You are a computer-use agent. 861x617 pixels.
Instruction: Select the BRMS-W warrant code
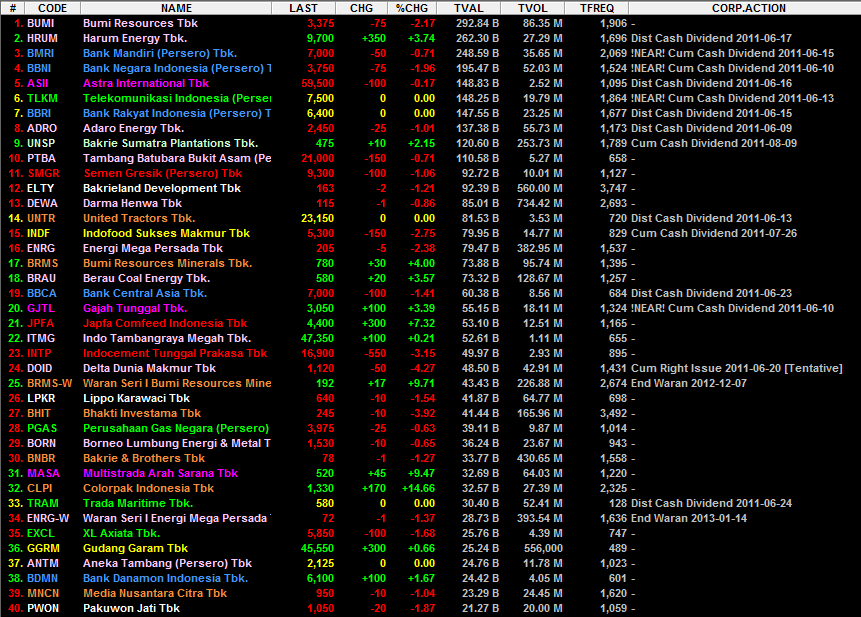(49, 383)
